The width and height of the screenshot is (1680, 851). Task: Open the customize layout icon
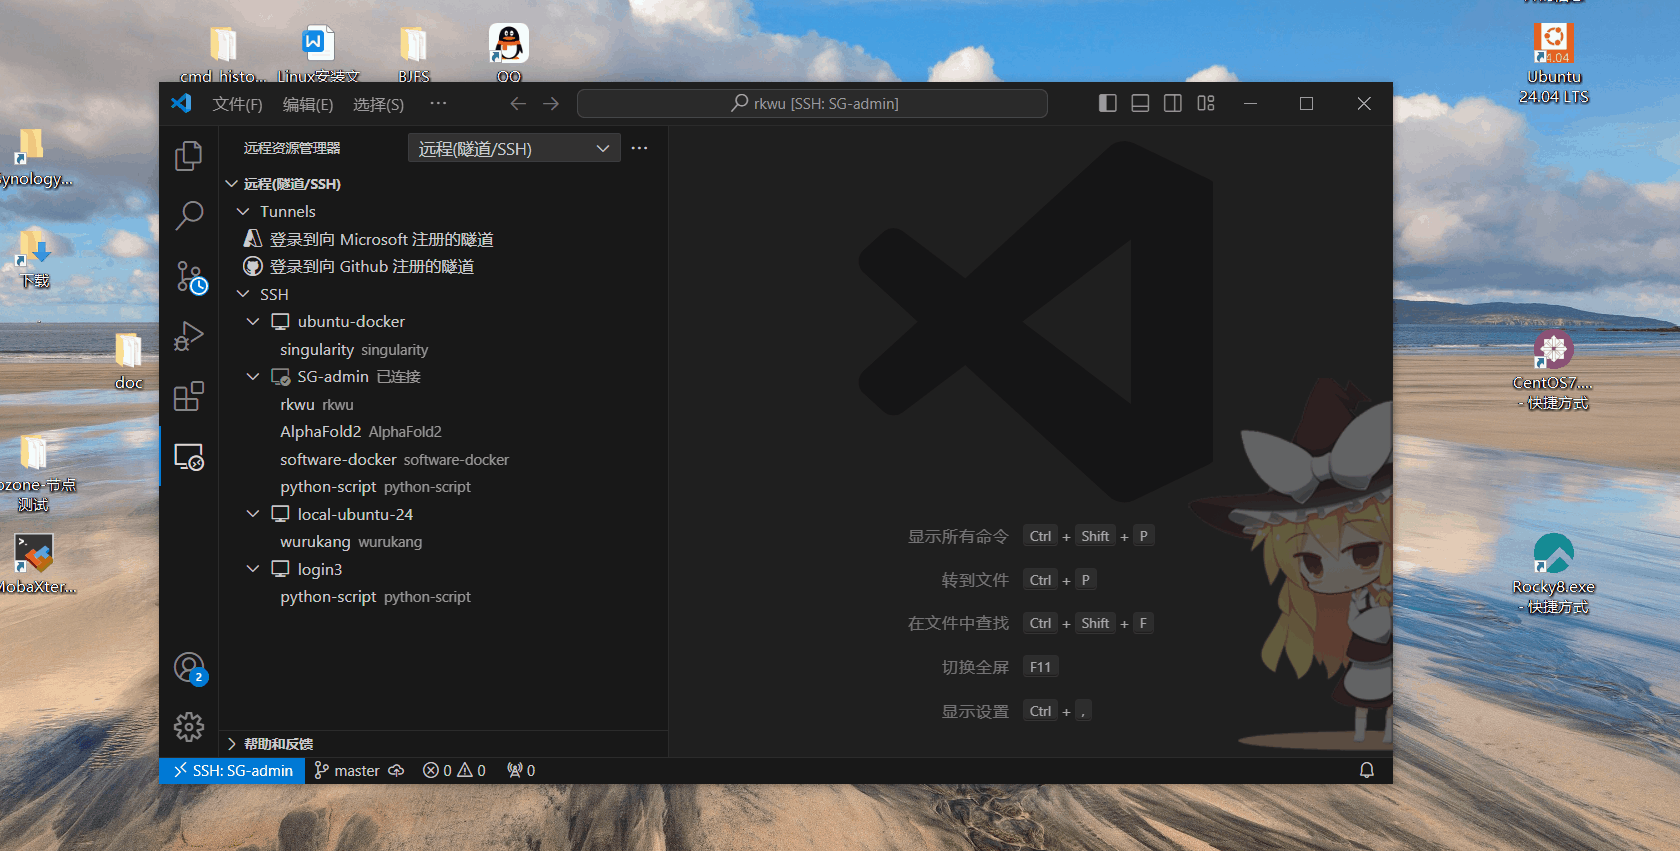[1206, 103]
